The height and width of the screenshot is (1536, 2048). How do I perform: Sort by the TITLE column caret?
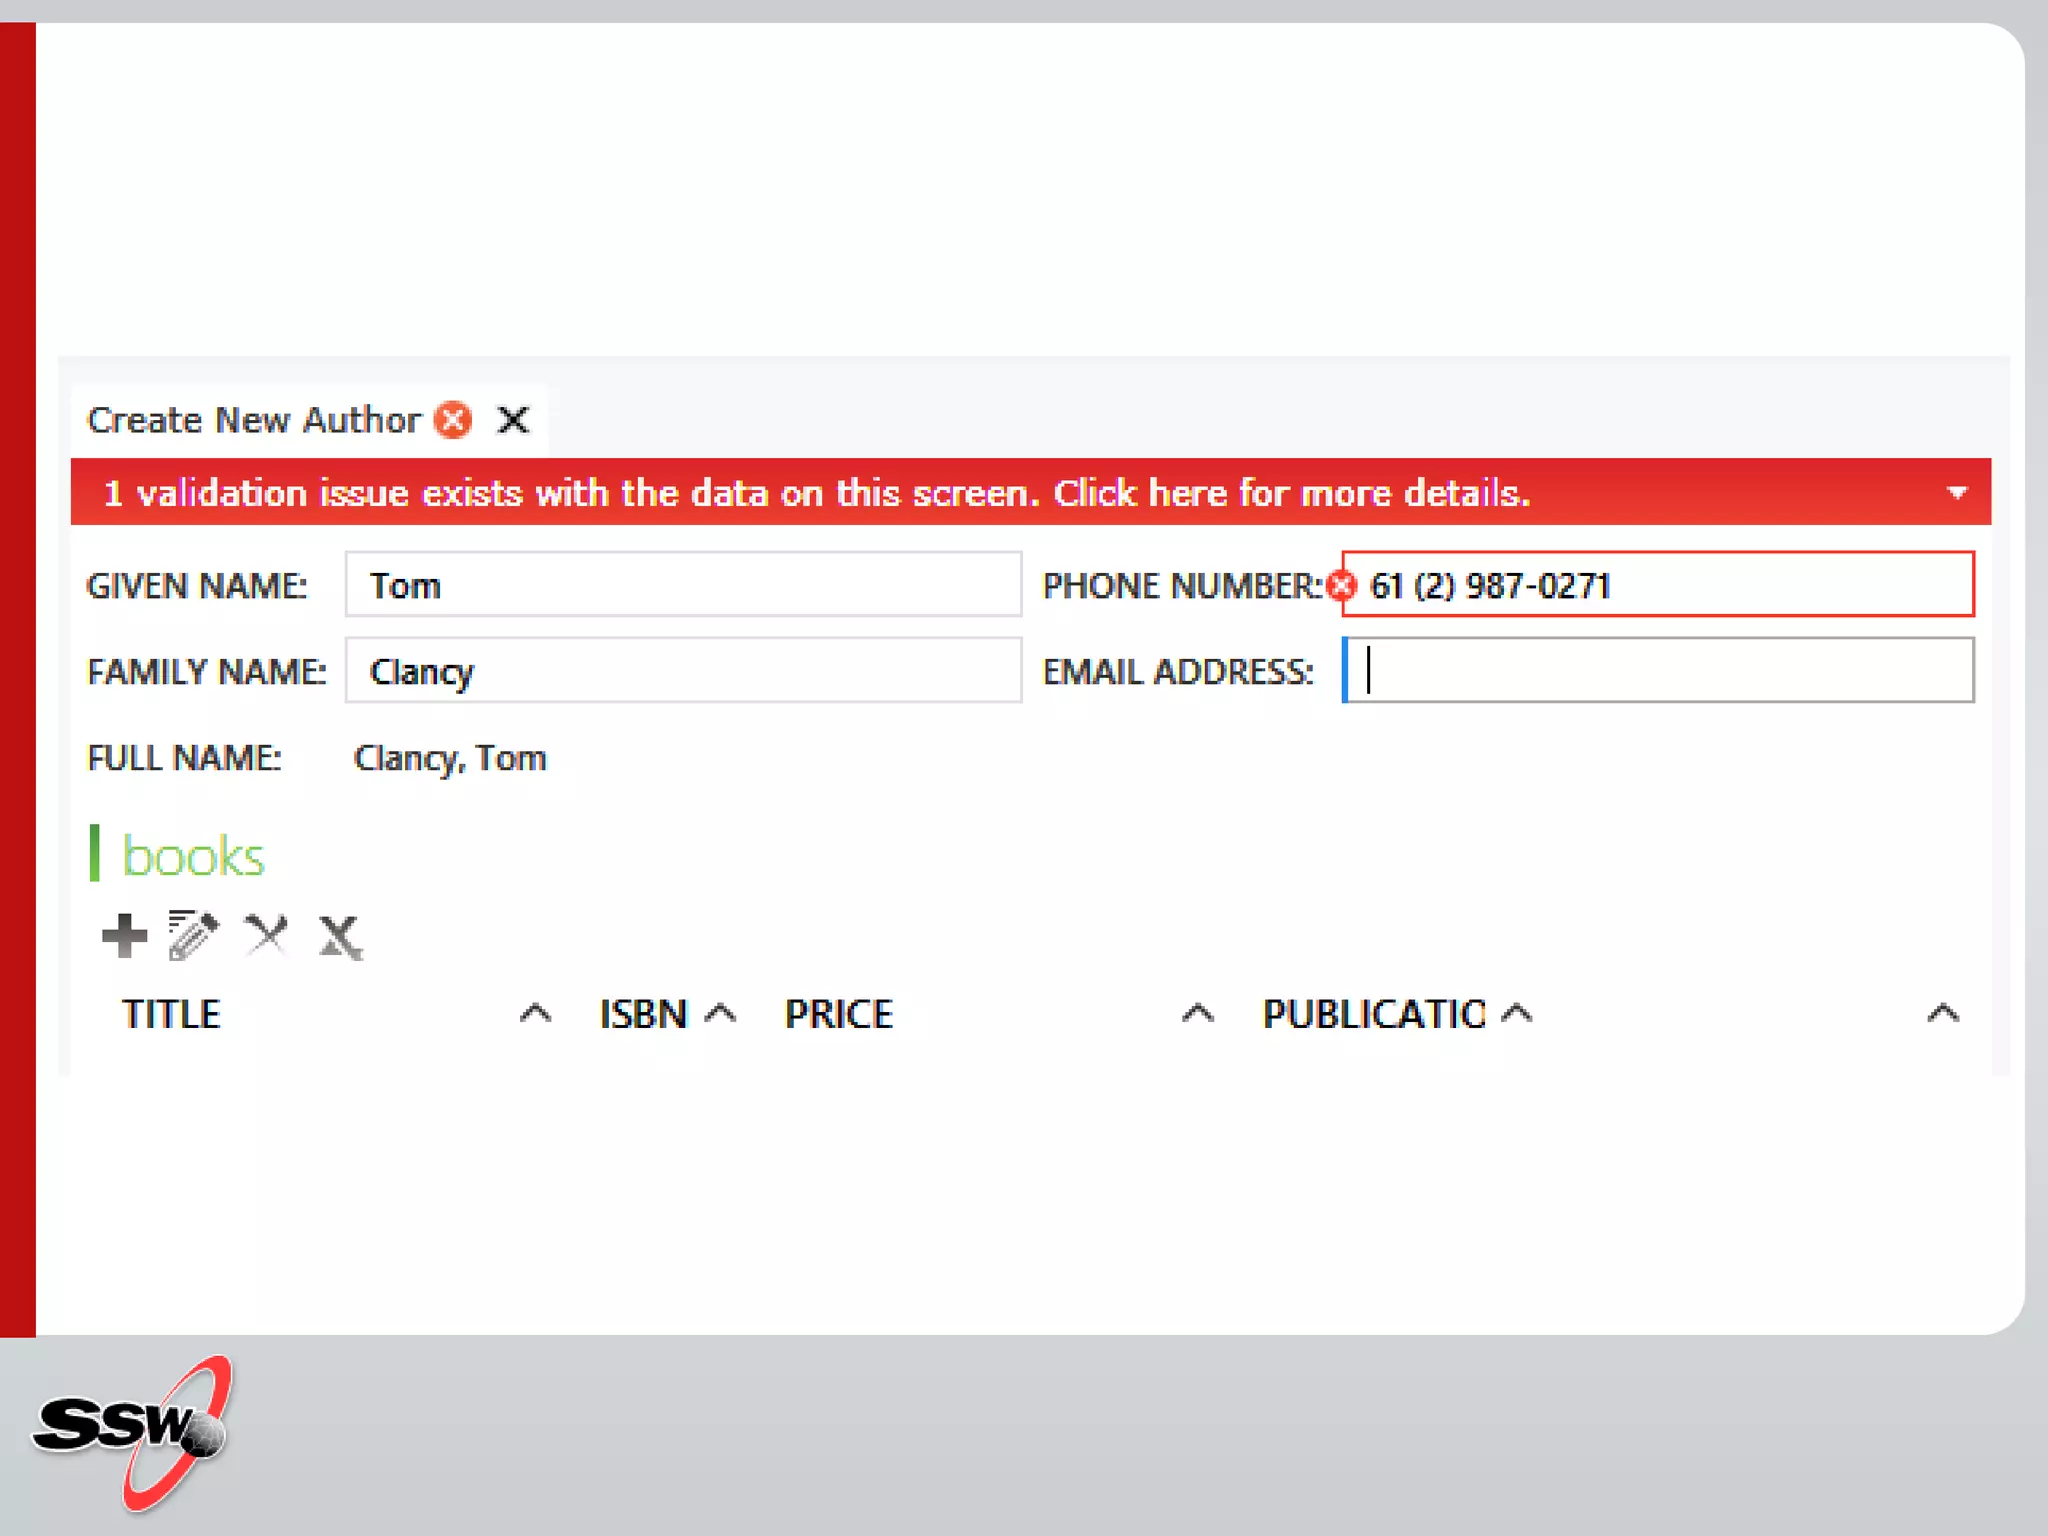tap(535, 1014)
